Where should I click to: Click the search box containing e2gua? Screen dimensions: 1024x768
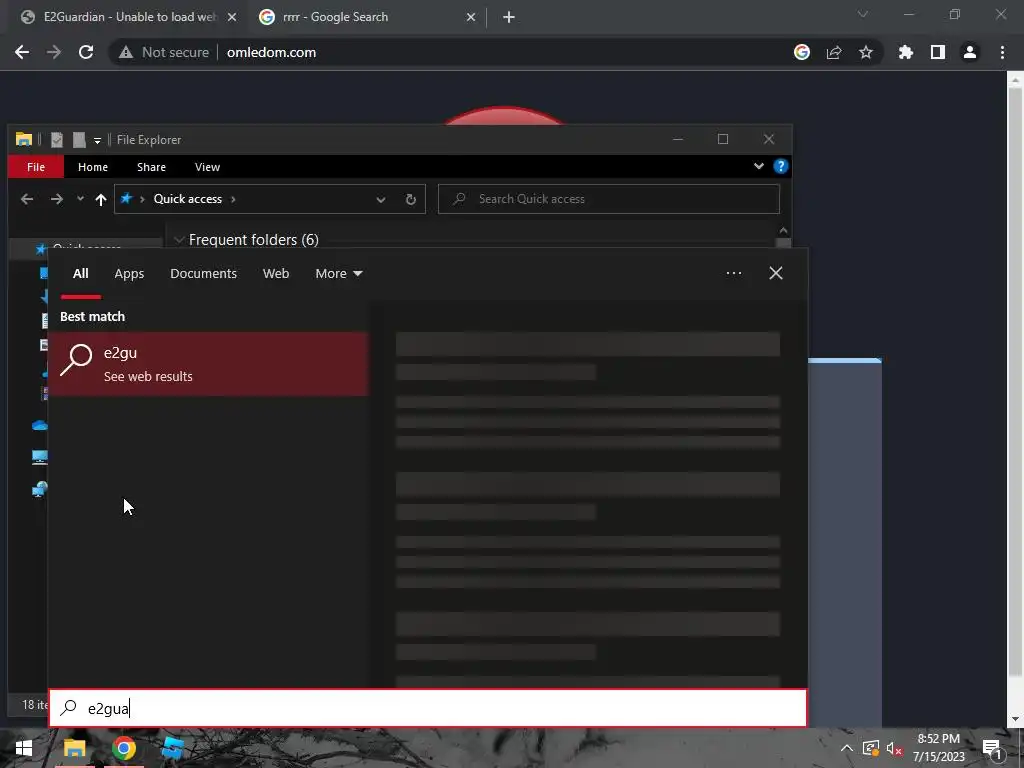click(428, 708)
